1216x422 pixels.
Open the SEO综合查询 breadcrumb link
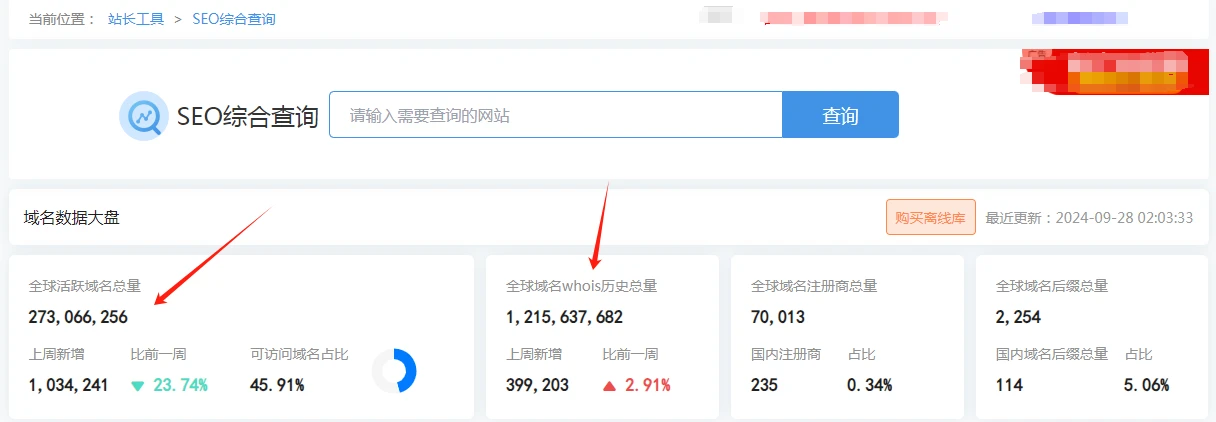234,19
